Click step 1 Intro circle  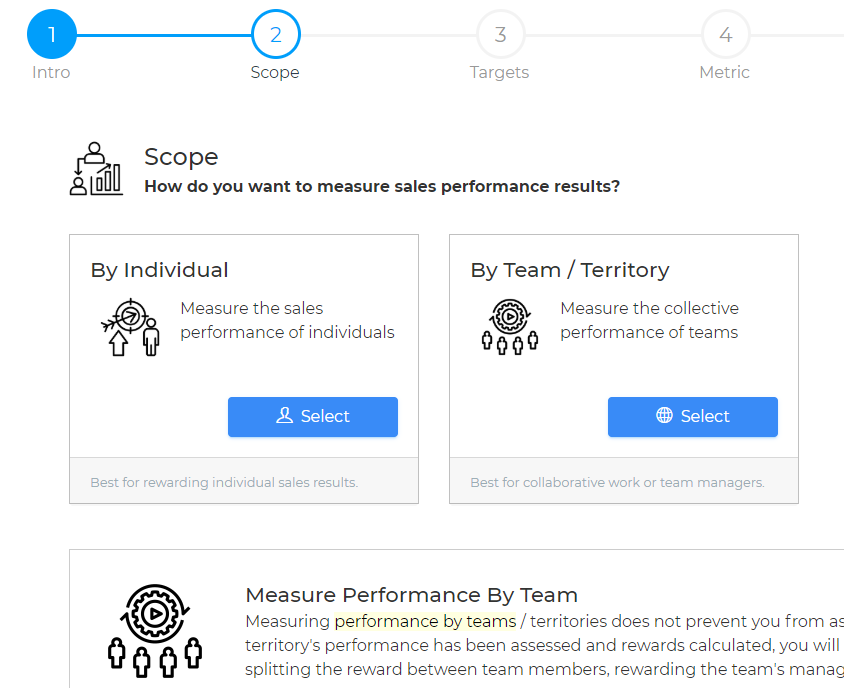pyautogui.click(x=51, y=35)
